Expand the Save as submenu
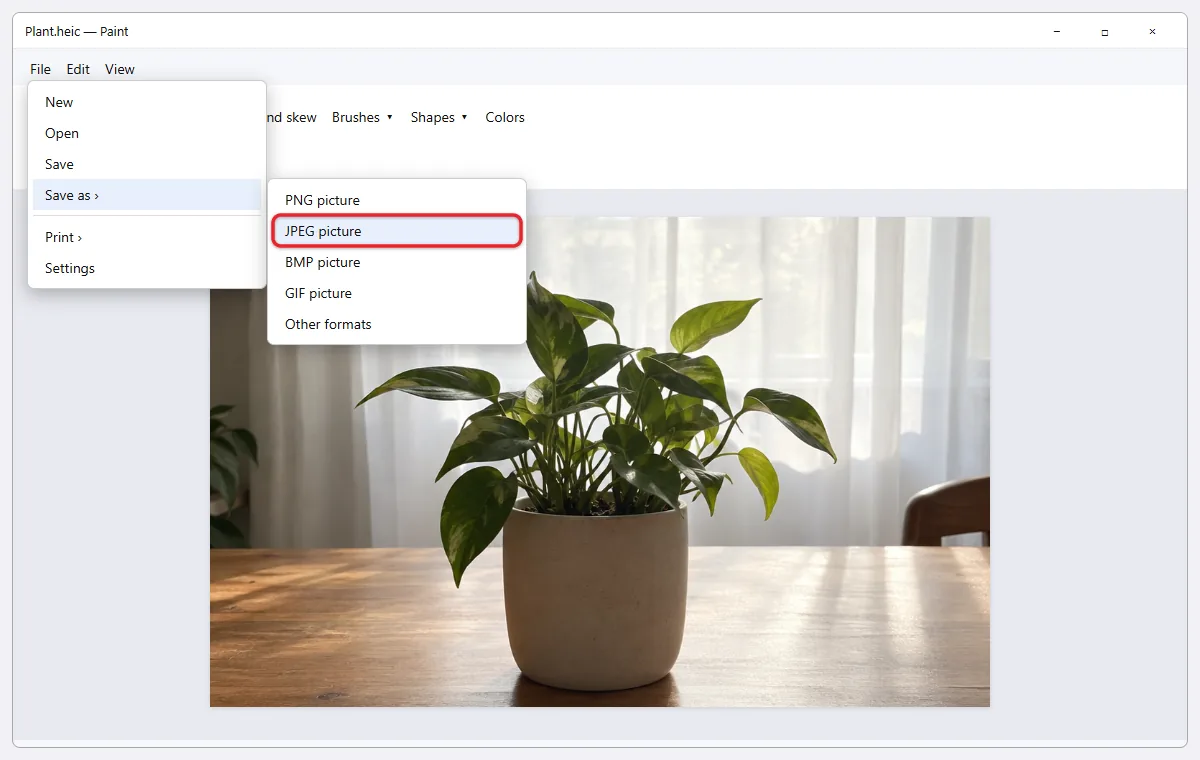 pos(147,195)
